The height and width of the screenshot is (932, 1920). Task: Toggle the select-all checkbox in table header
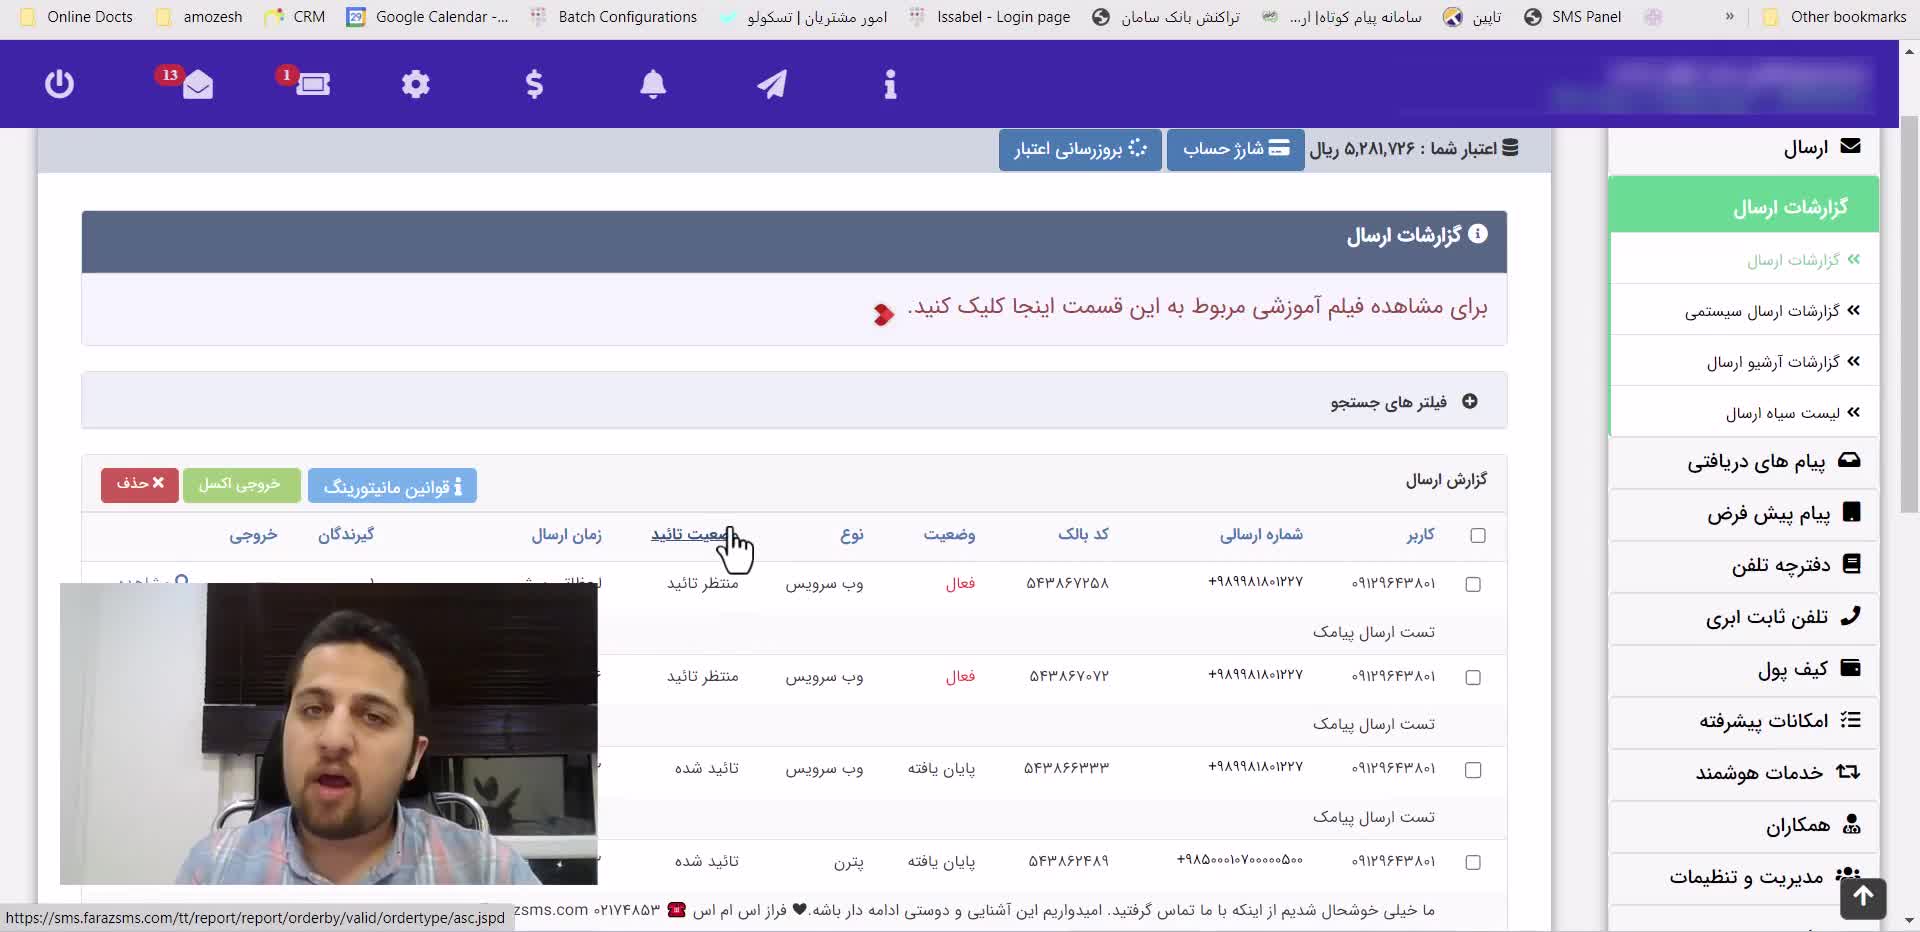1478,536
